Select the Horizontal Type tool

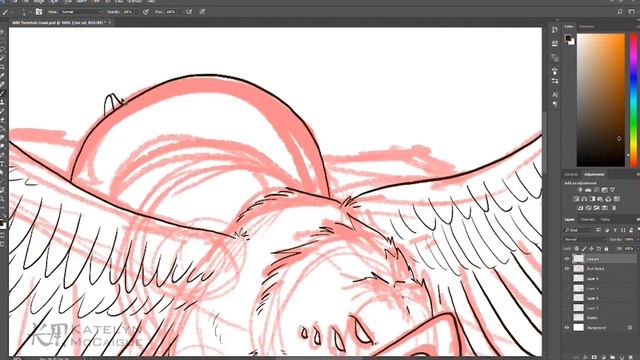tap(2, 164)
